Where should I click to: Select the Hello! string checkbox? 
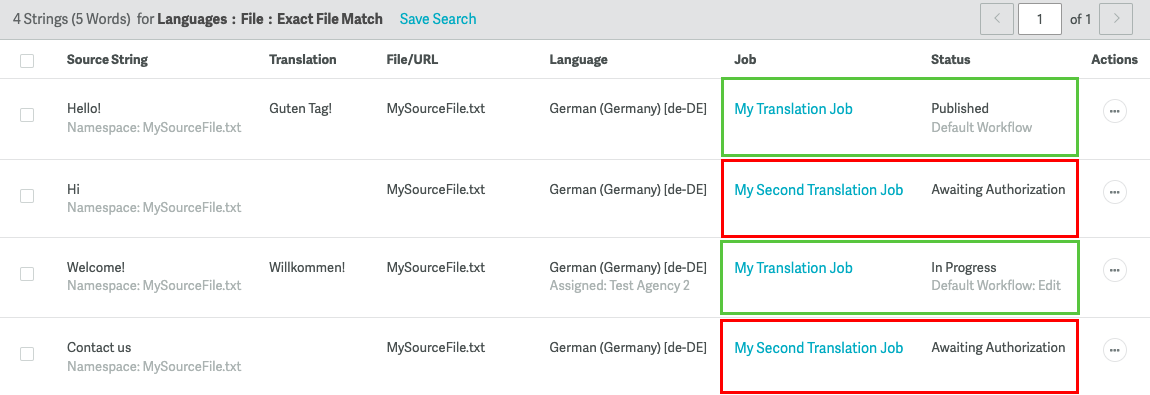pos(27,115)
